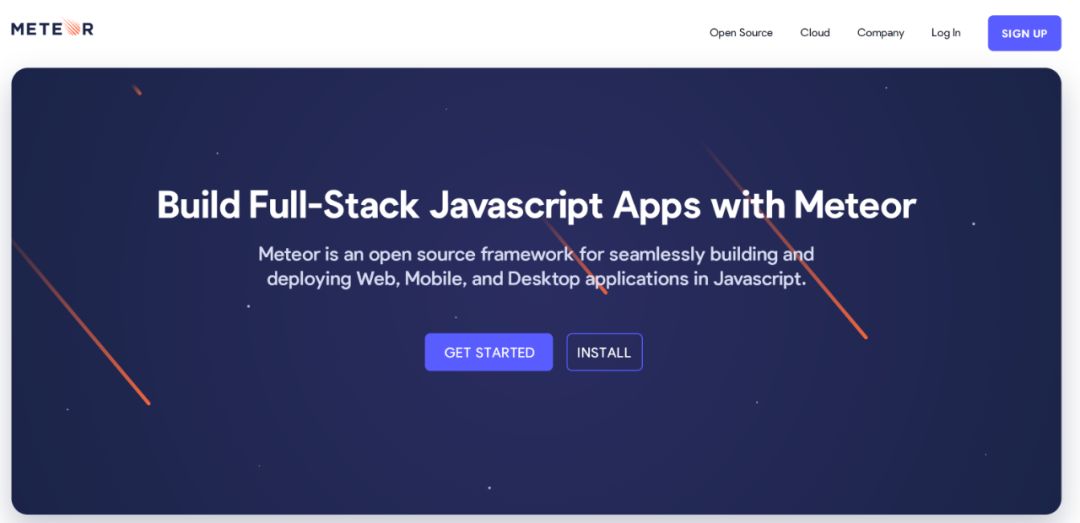Click the GET STARTED button
The height and width of the screenshot is (523, 1080).
coord(489,352)
